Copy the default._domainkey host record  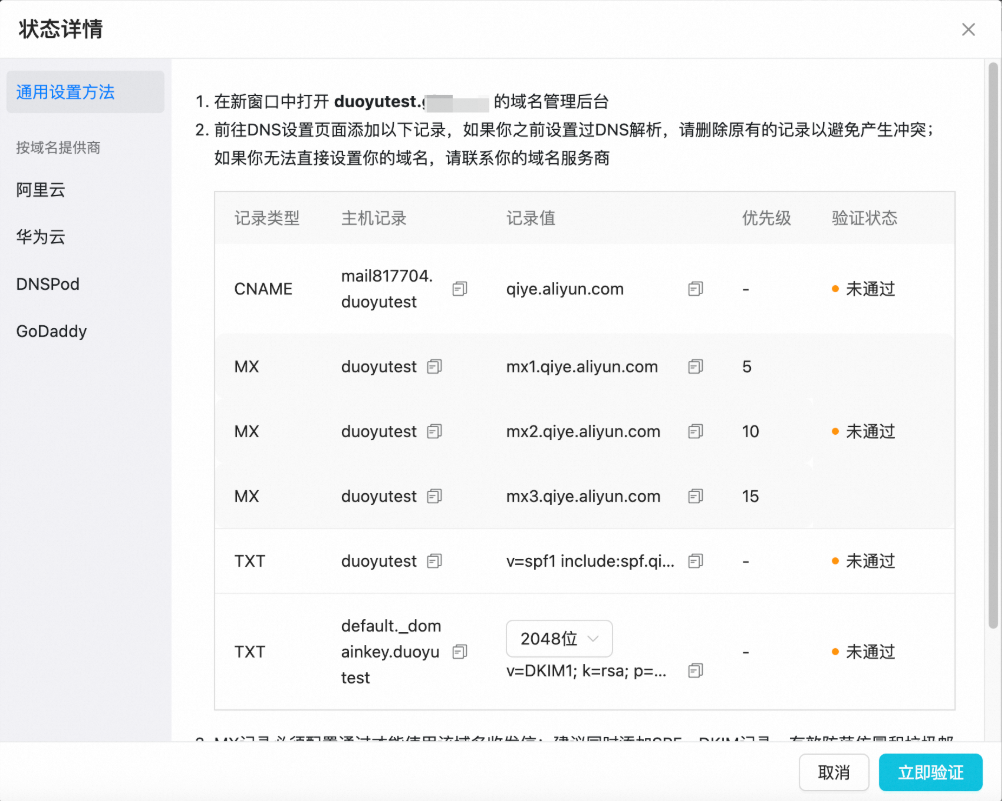[x=459, y=652]
